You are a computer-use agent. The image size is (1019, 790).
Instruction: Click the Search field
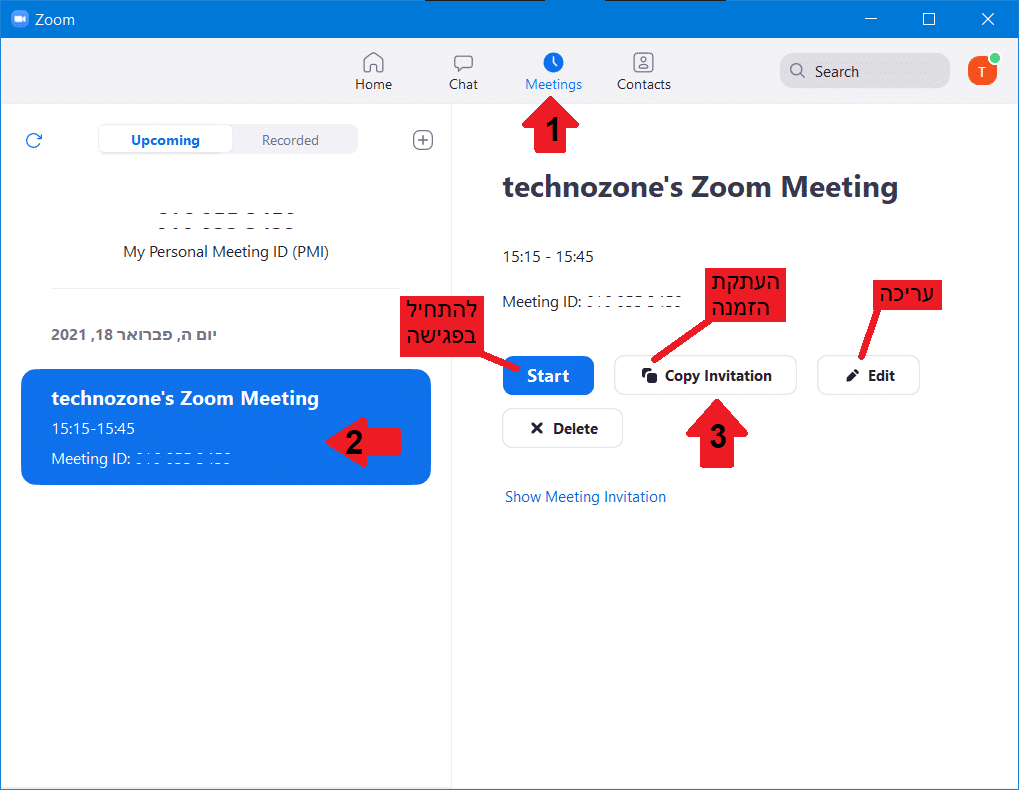point(864,71)
